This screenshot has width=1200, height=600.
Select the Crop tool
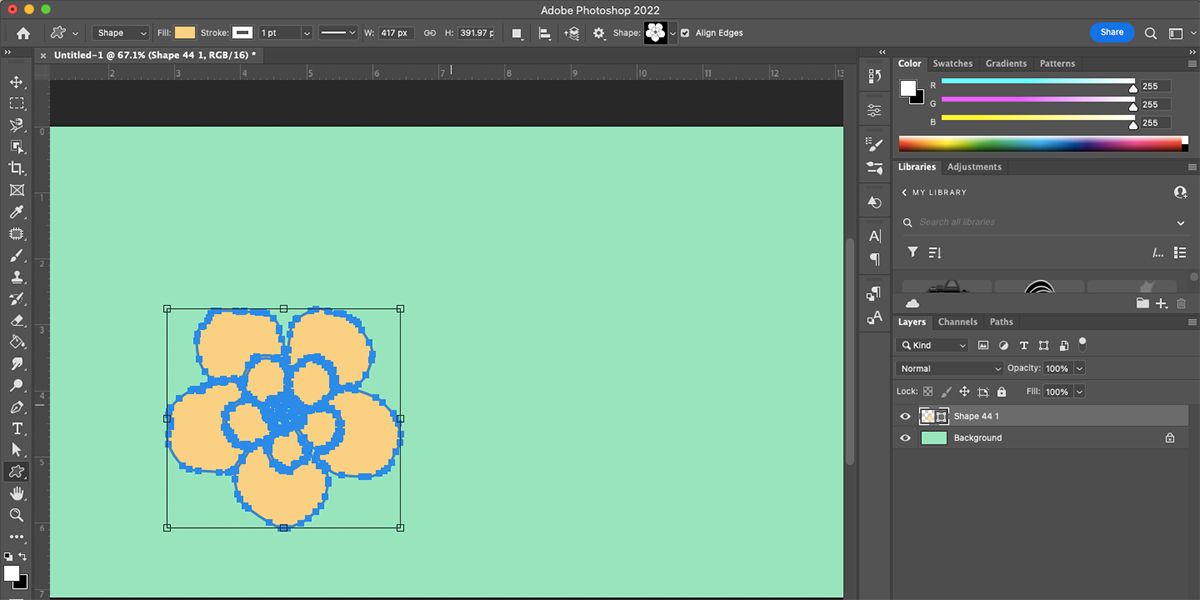click(17, 168)
